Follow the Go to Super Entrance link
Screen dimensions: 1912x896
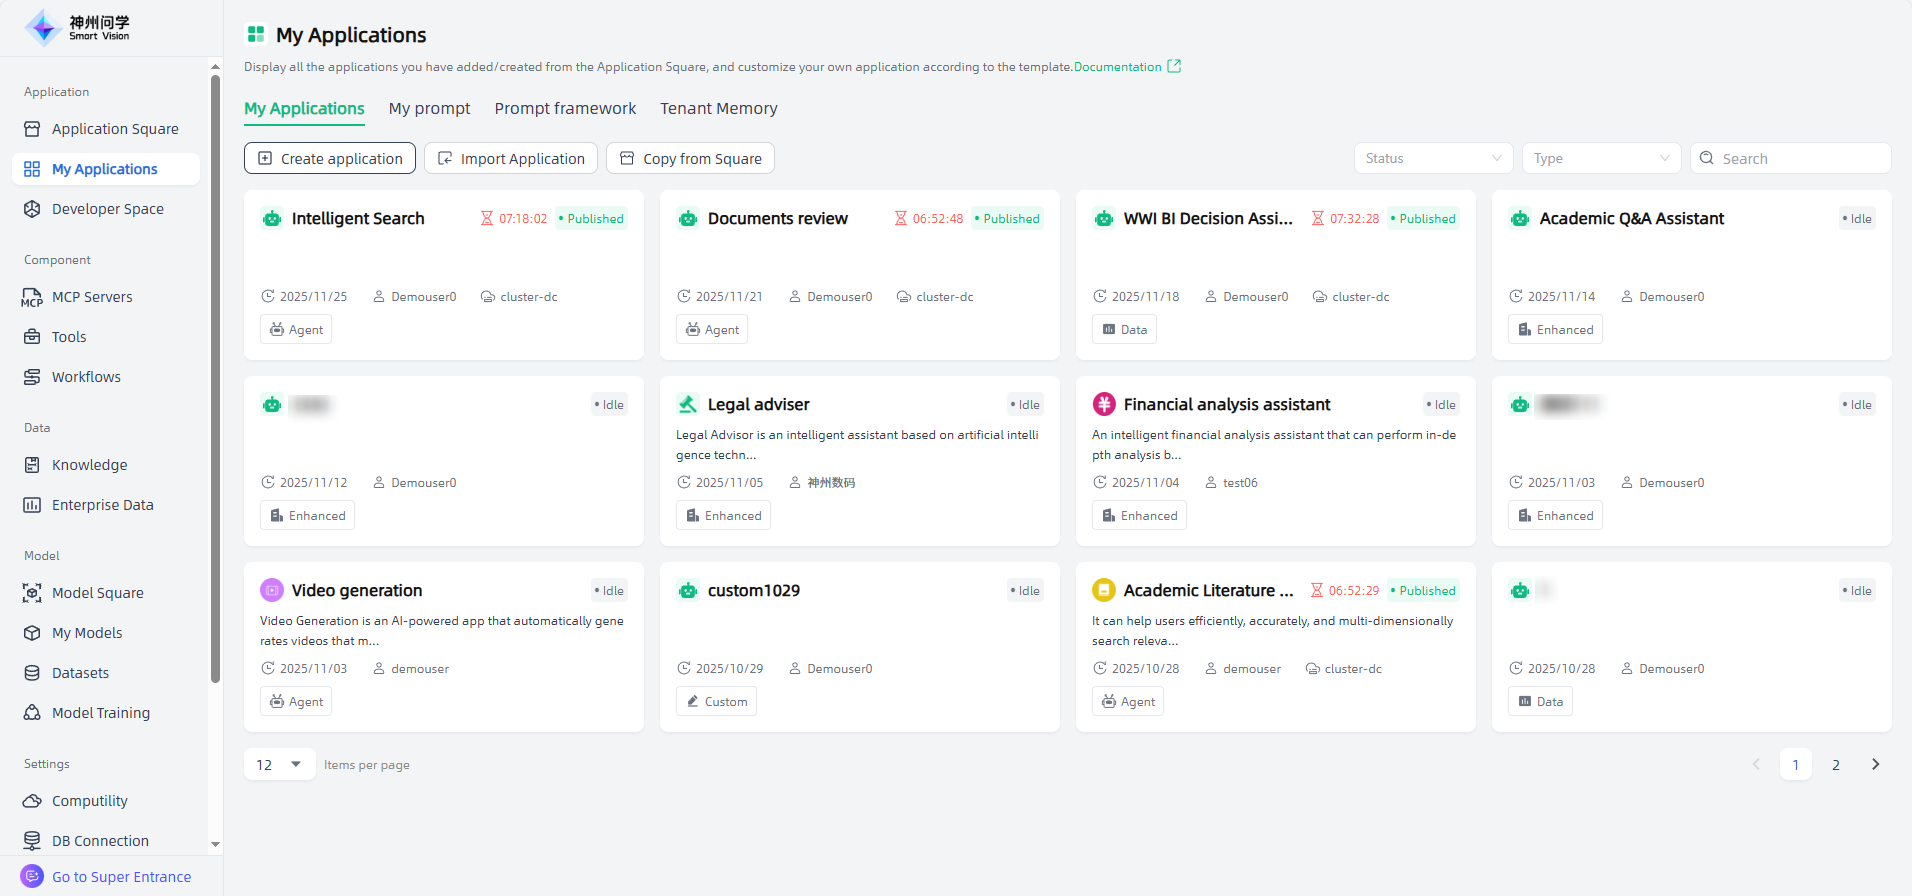click(121, 877)
